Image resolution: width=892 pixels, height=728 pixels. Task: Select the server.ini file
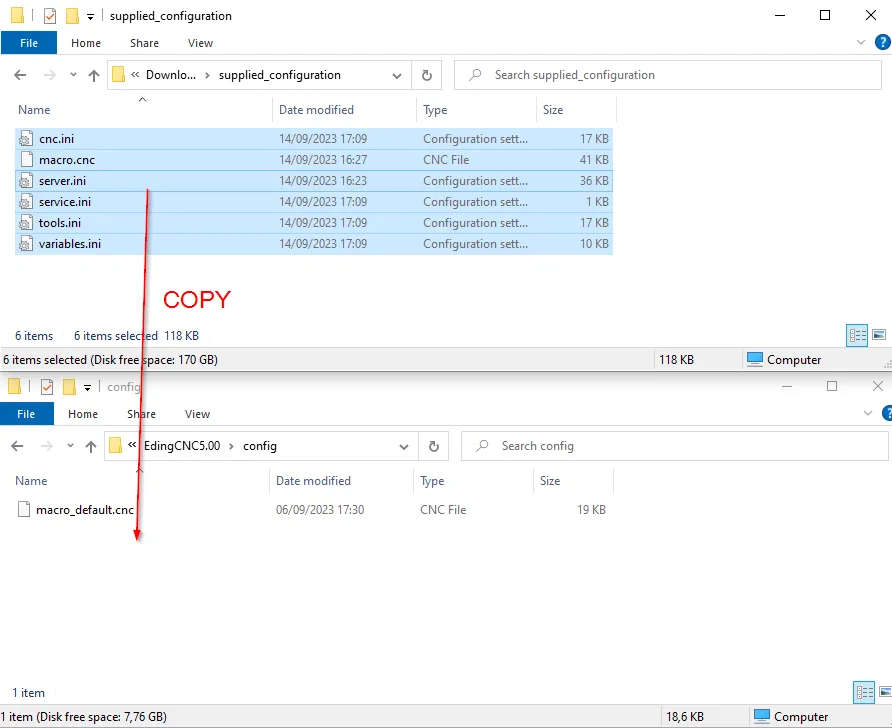click(x=314, y=181)
